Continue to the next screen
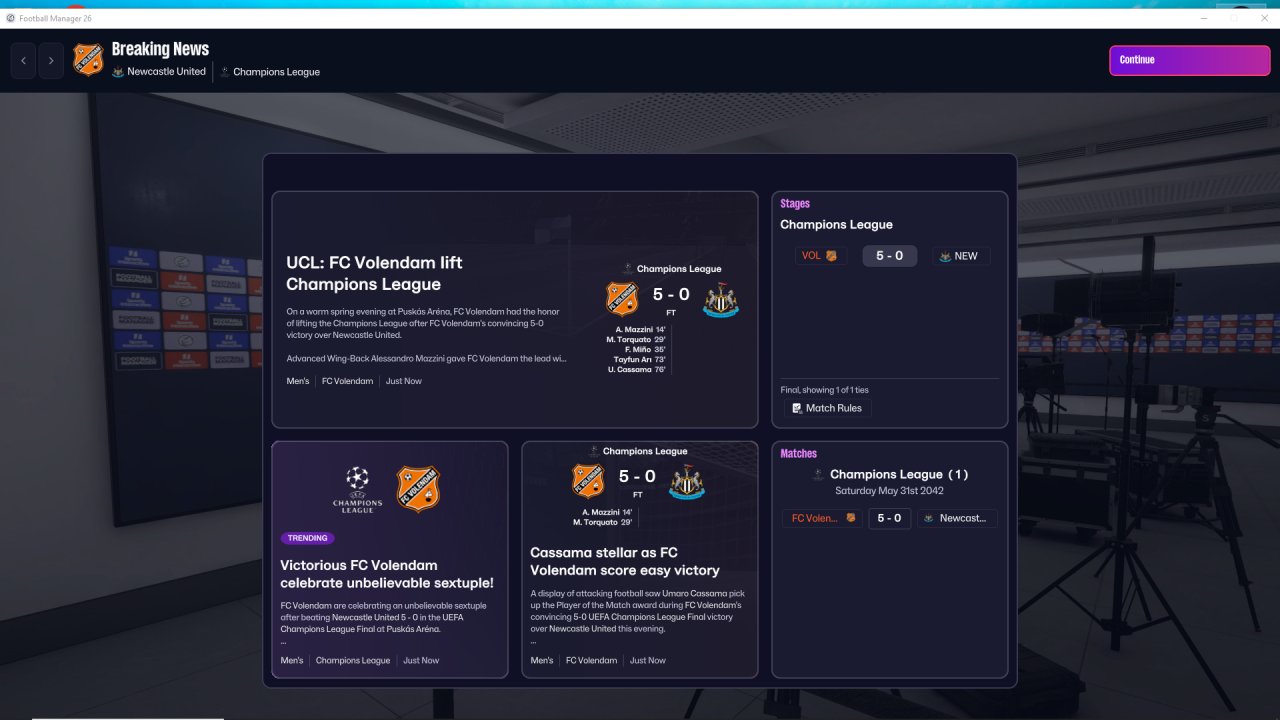The image size is (1280, 720). point(1189,60)
